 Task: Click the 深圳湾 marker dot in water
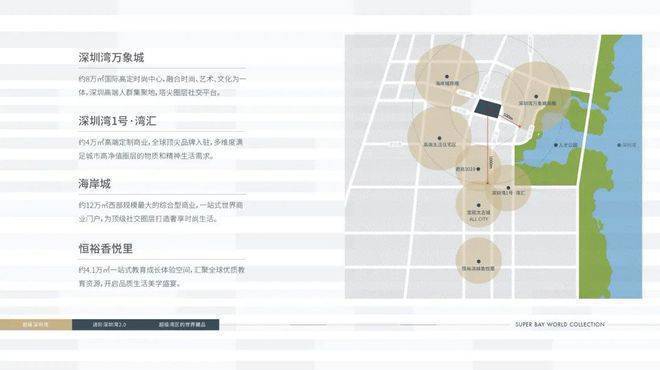coord(619,145)
